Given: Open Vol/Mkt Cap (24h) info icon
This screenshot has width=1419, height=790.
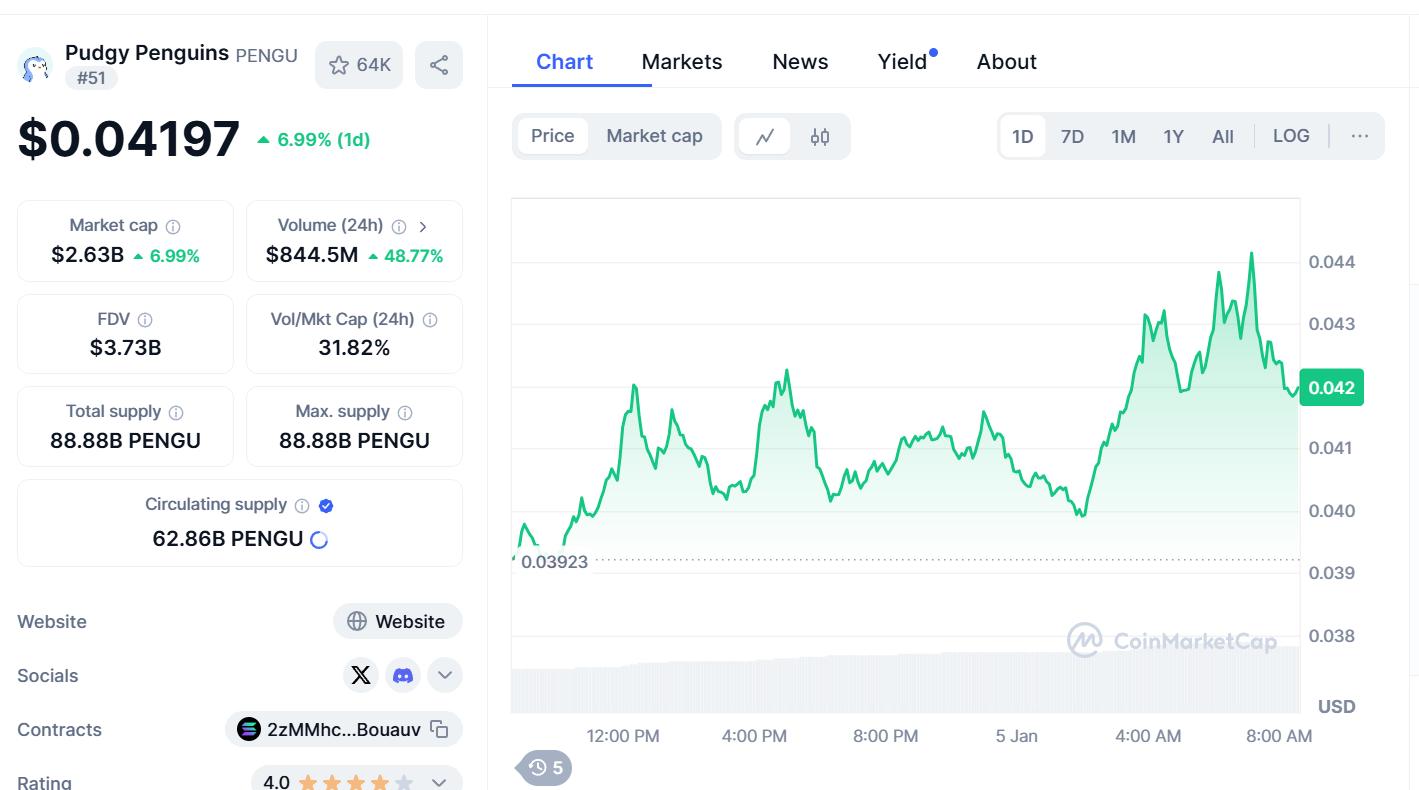Looking at the screenshot, I should pos(430,320).
